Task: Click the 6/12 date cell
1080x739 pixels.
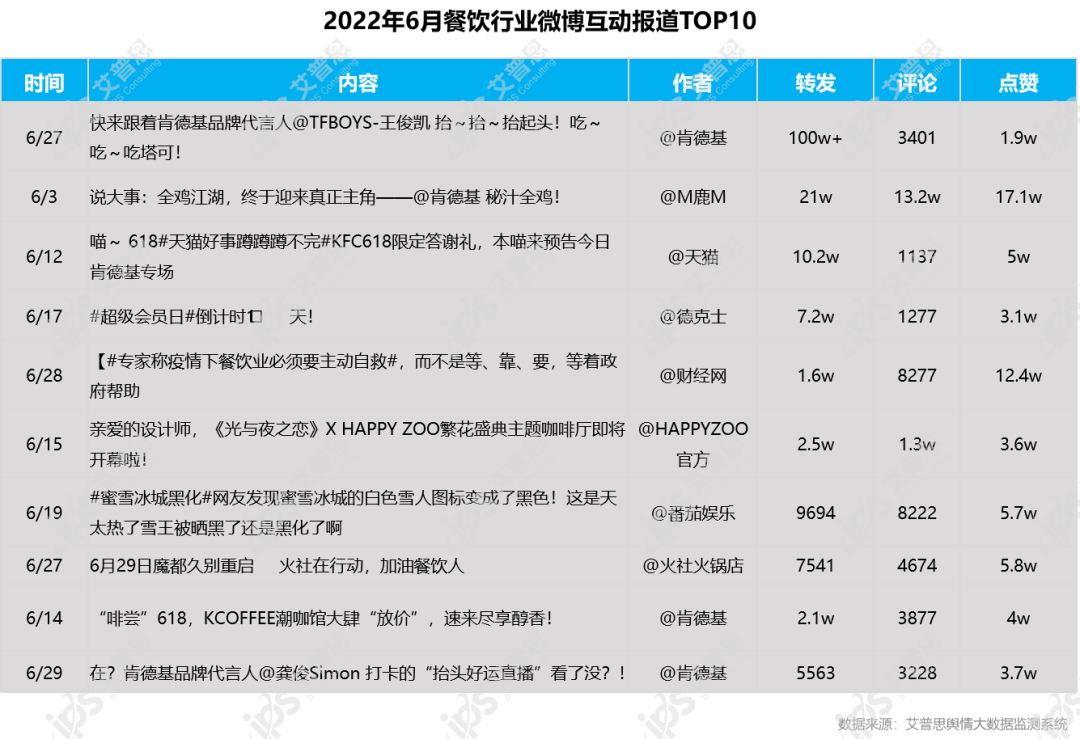Action: click(44, 257)
